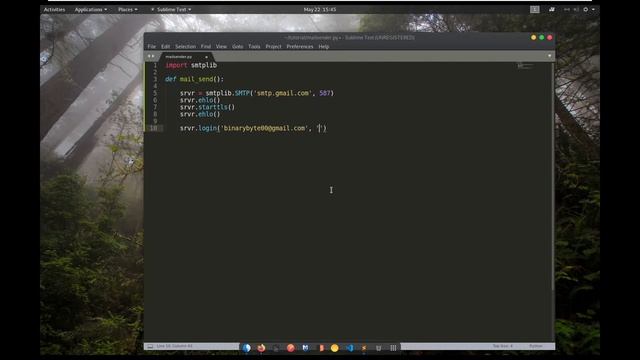The width and height of the screenshot is (640, 360).
Task: Click the Line and Column status text
Action: click(x=174, y=346)
